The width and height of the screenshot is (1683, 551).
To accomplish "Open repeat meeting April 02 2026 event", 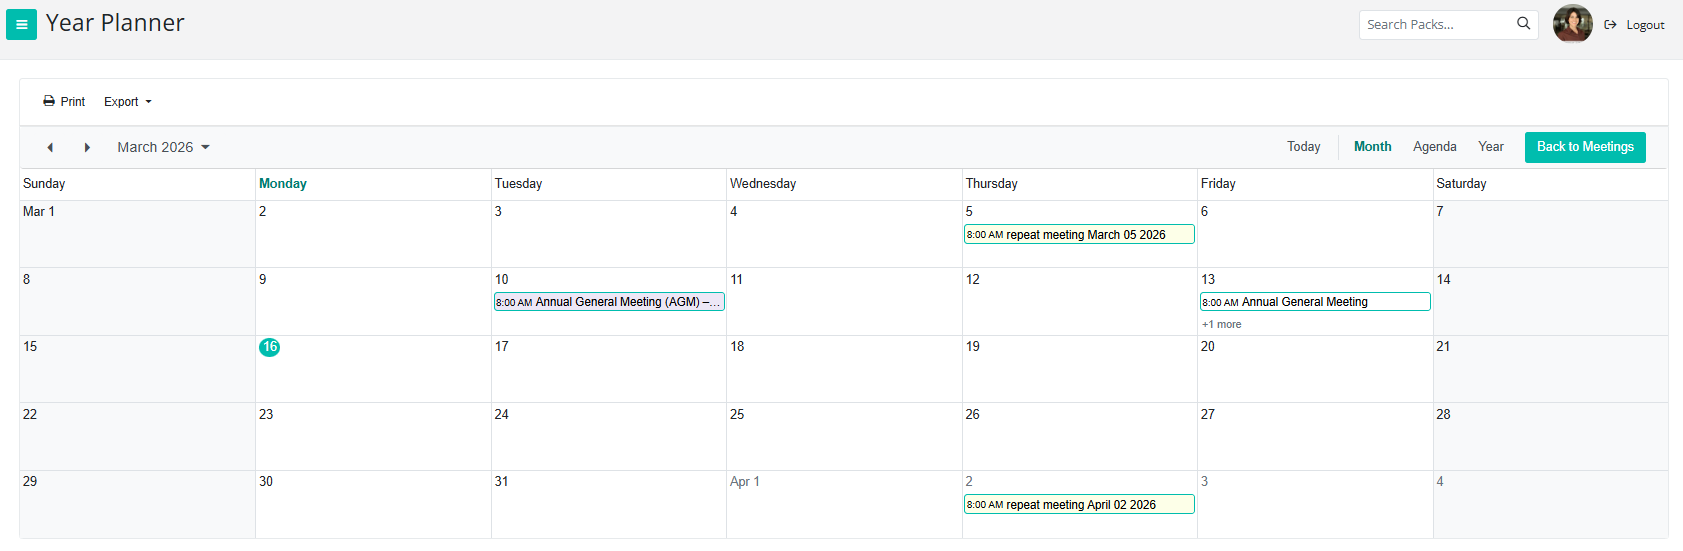I will [x=1078, y=505].
